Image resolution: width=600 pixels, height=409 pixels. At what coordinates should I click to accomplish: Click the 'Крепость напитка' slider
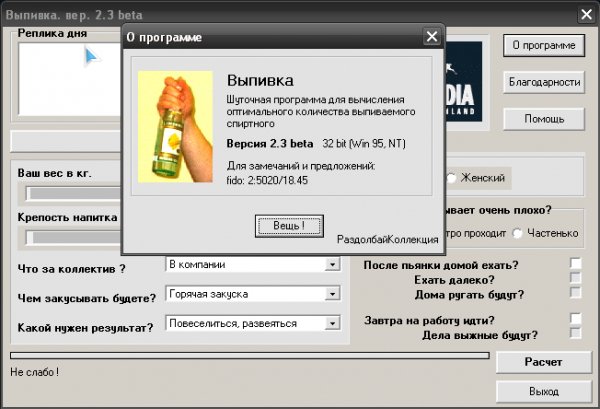pyautogui.click(x=73, y=238)
